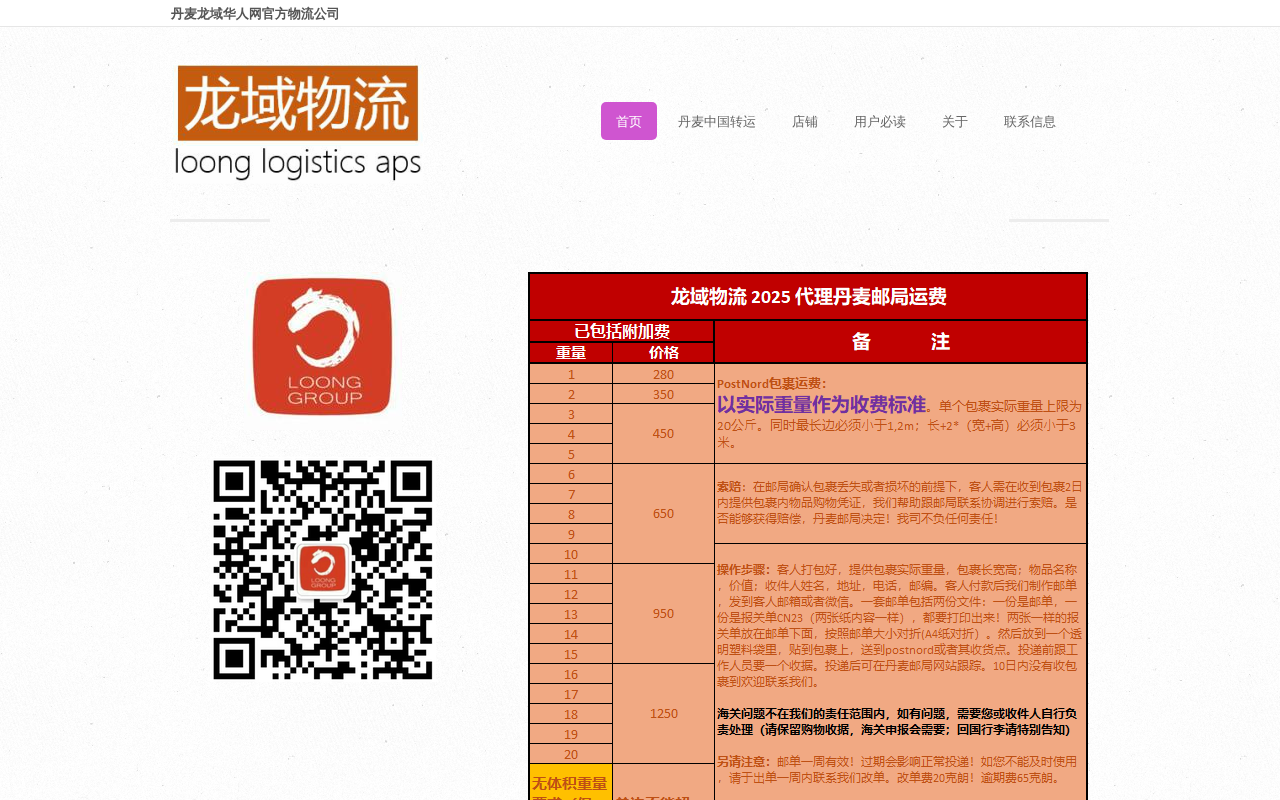This screenshot has width=1280, height=800.
Task: Click the purple text 以实际重量作为收费标准
Action: (x=821, y=405)
